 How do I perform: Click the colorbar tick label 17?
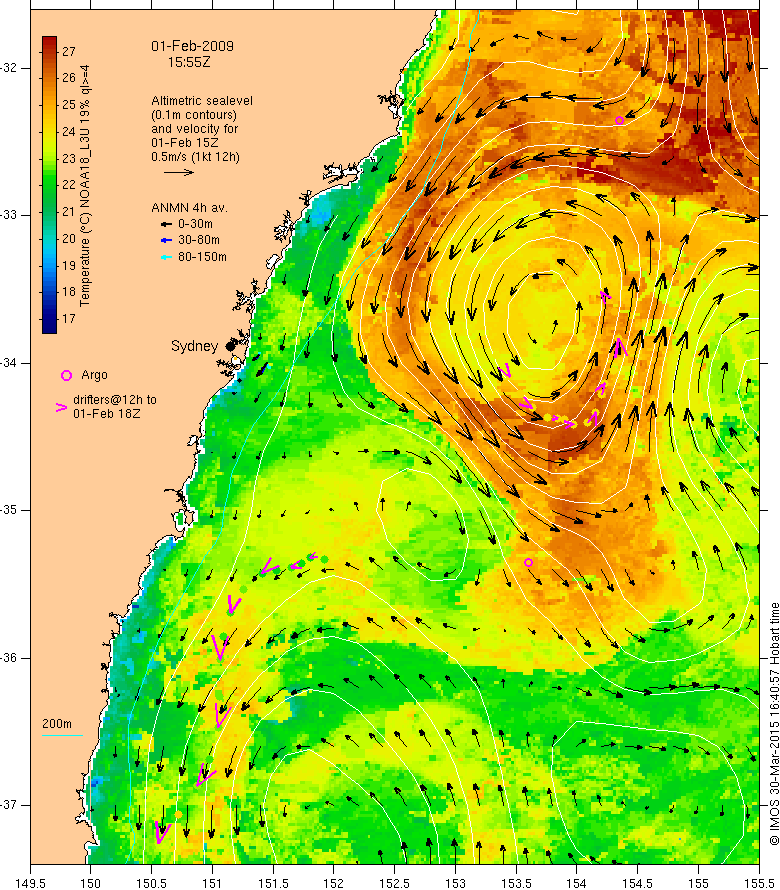point(69,319)
